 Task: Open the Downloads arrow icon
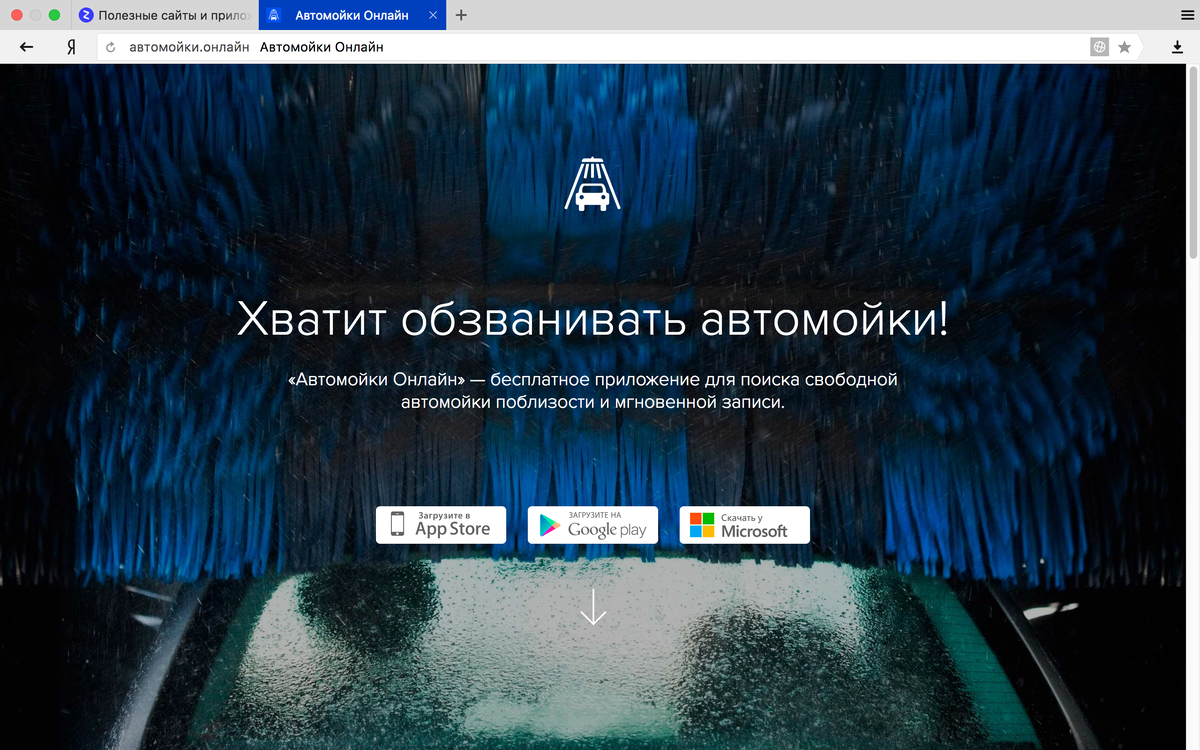pos(1177,46)
